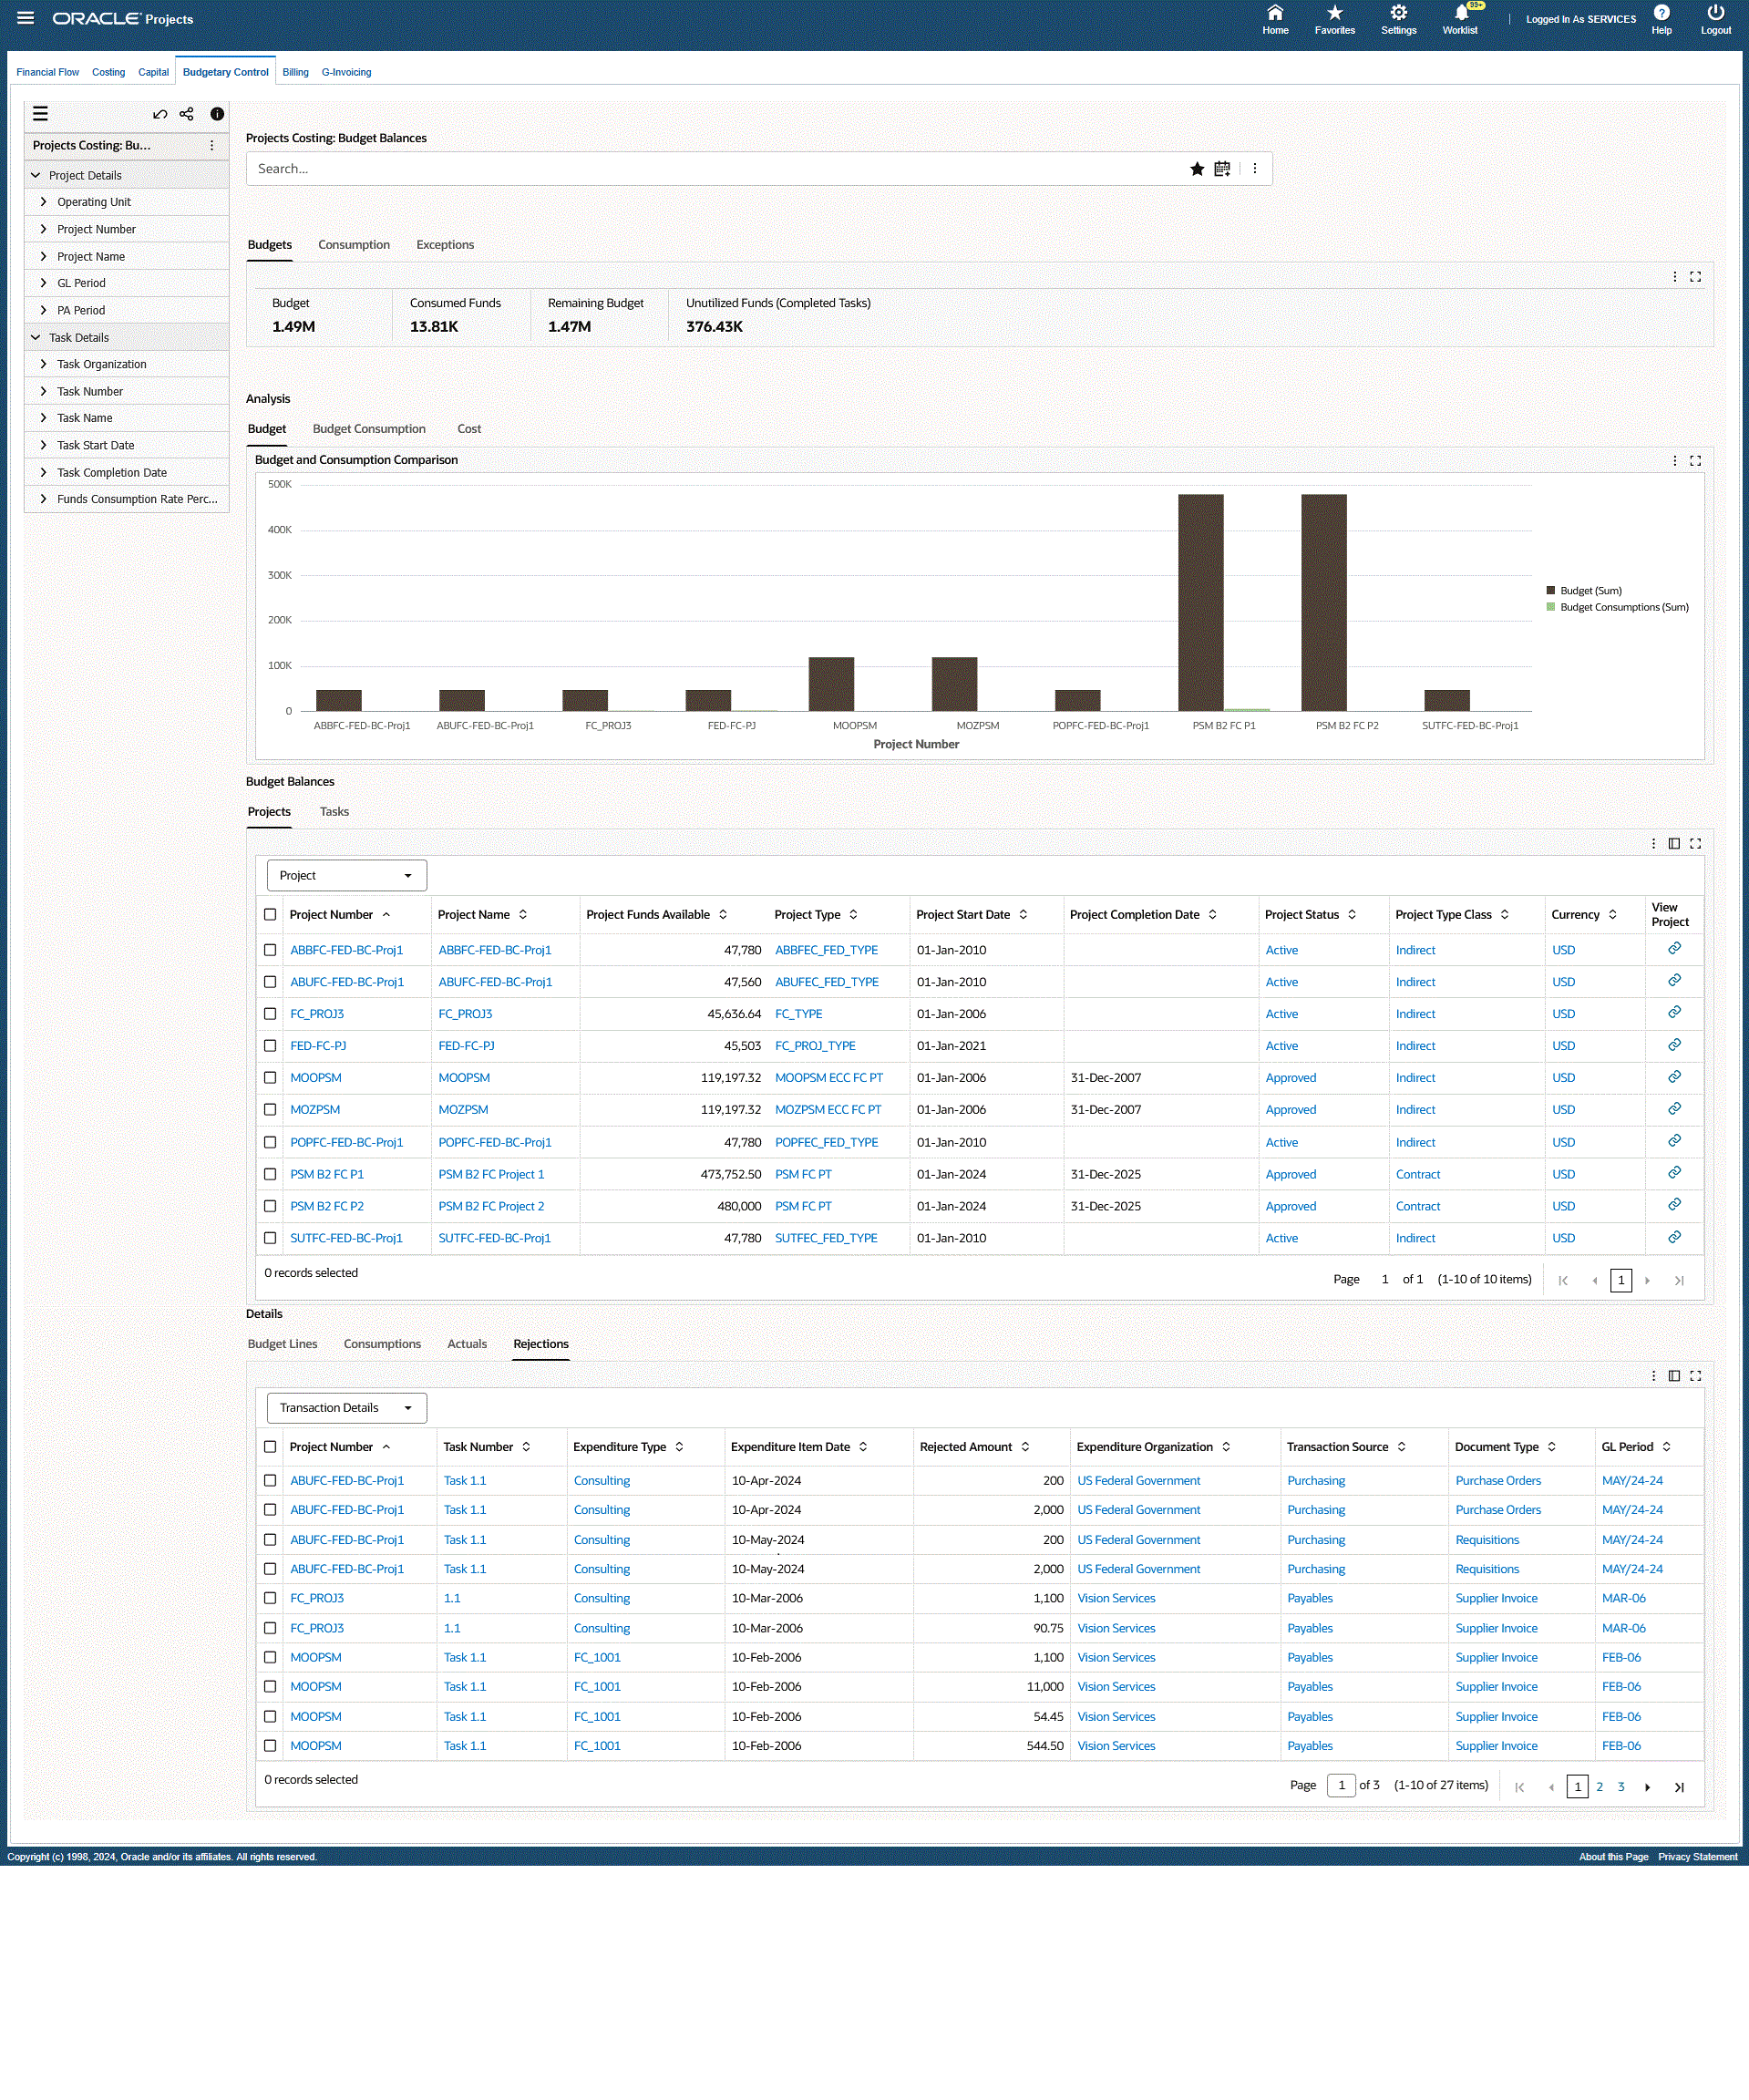Click the Budget Consumptions (Sum) legend swatch
This screenshot has width=1749, height=2100.
(x=1551, y=607)
